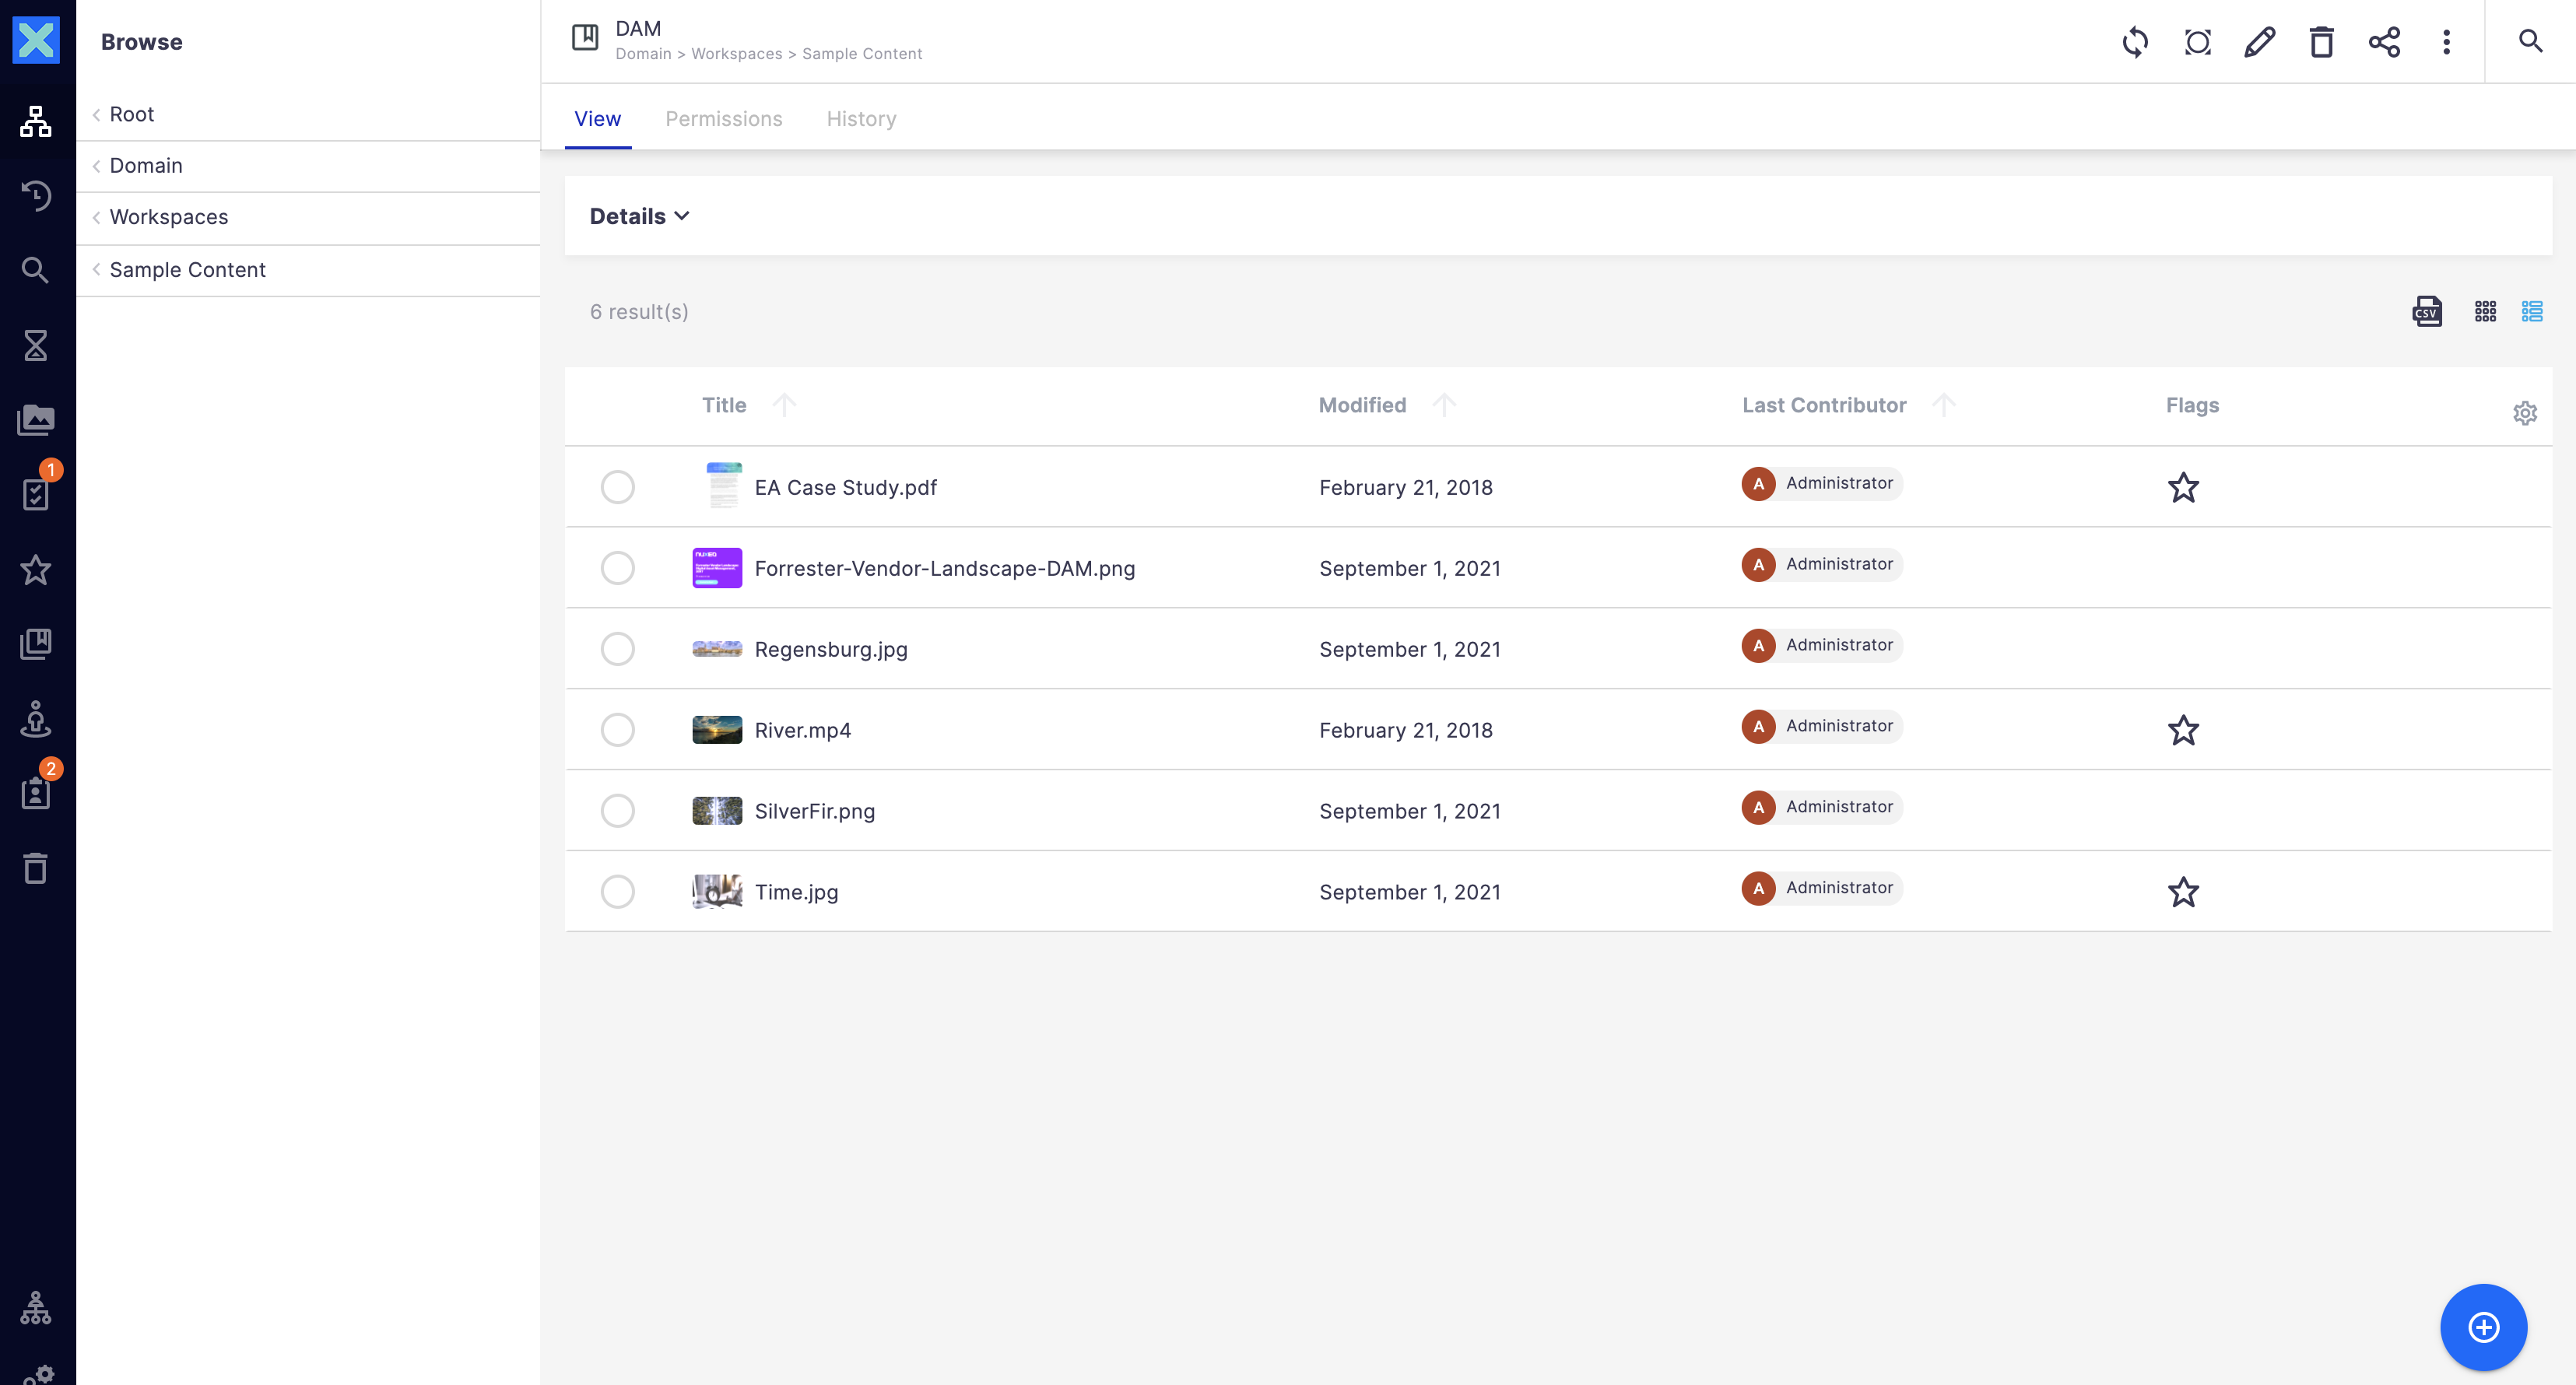This screenshot has height=1385, width=2576.
Task: Click Administrator tag on SilverFir.png row
Action: pos(1822,807)
